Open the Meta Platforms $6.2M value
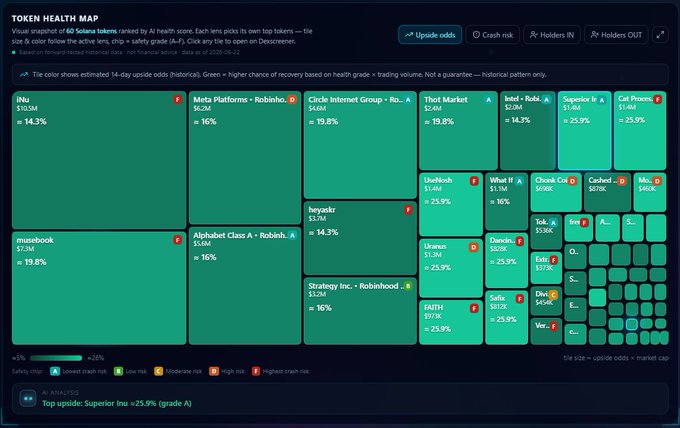The image size is (680, 428). [202, 108]
